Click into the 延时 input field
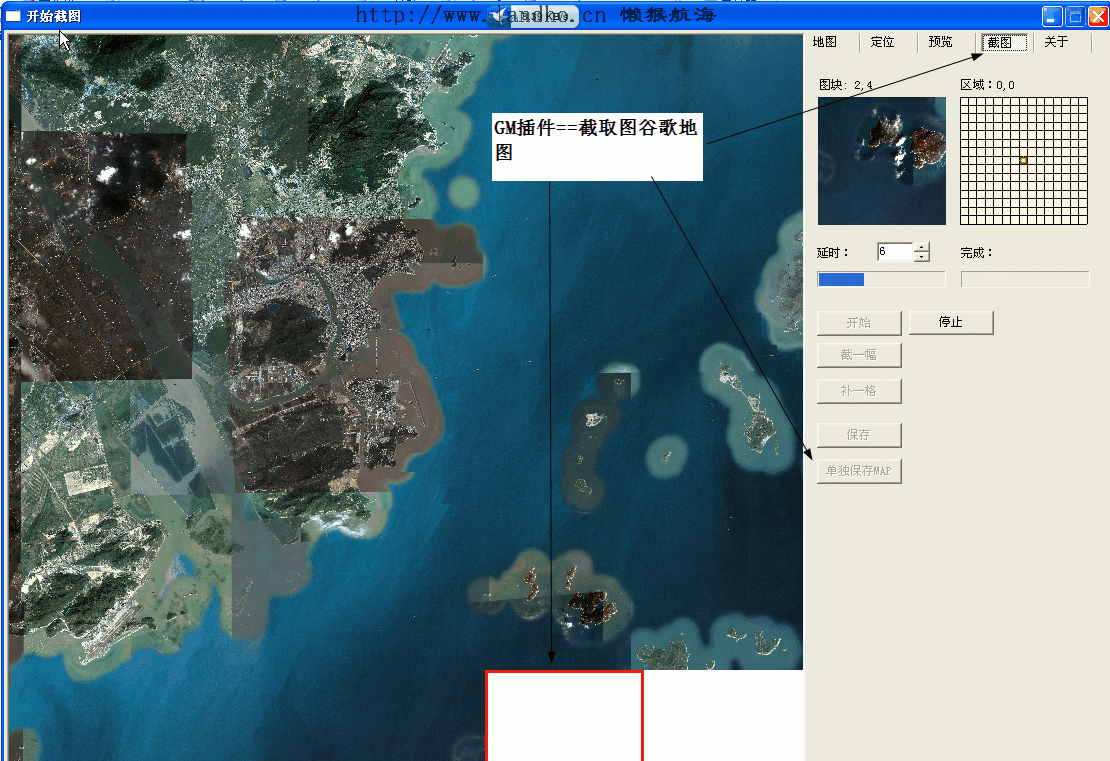 (896, 251)
